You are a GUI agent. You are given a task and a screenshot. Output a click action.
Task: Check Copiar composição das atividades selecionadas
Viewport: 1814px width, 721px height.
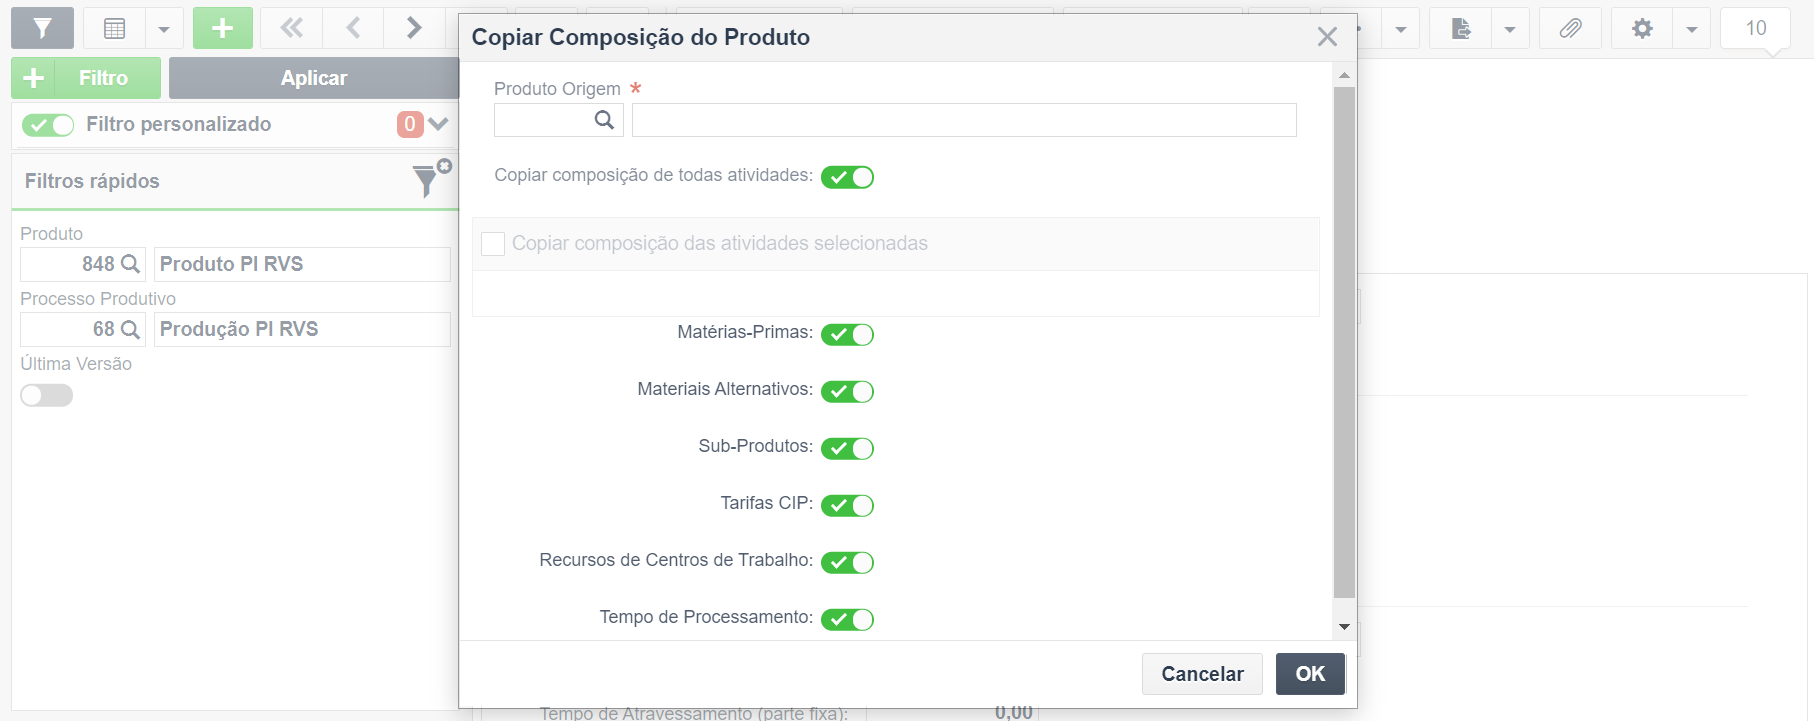tap(493, 244)
